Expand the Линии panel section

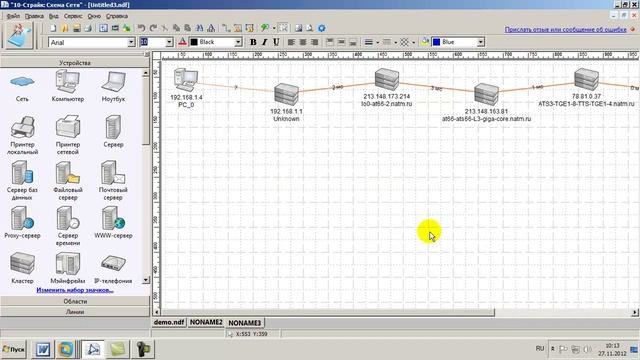[x=75, y=312]
